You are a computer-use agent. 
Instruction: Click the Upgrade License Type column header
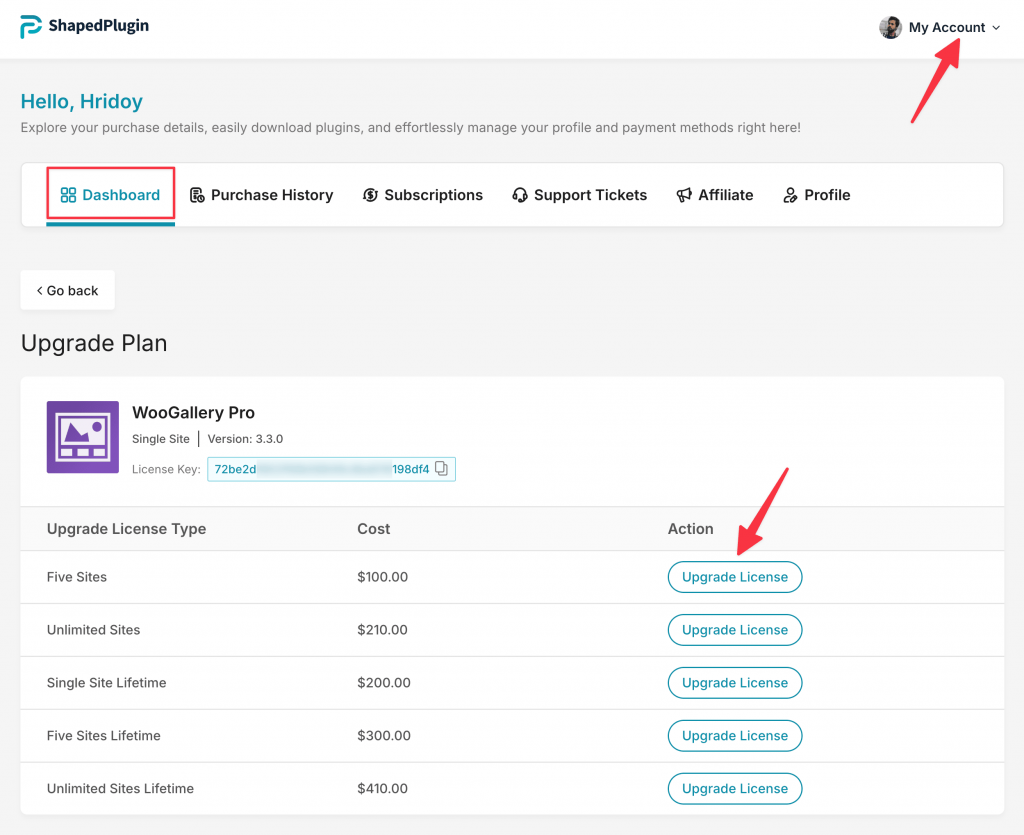click(127, 529)
